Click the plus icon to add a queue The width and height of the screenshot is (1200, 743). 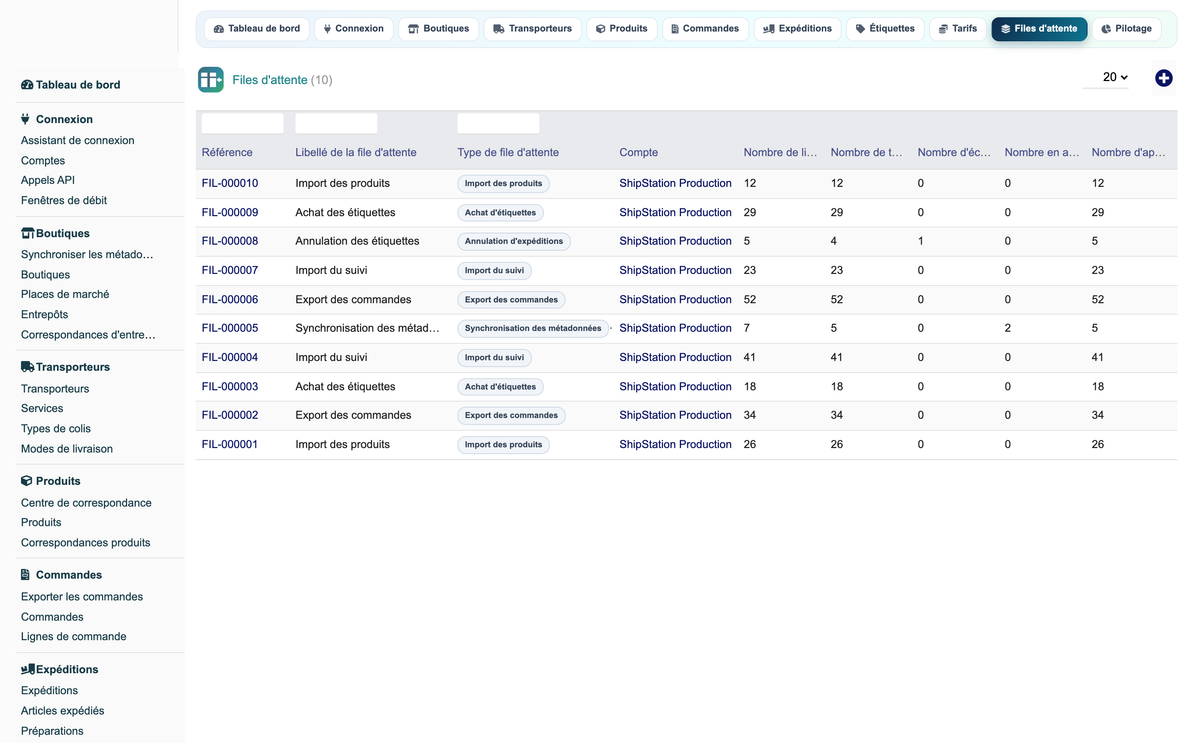tap(1163, 78)
